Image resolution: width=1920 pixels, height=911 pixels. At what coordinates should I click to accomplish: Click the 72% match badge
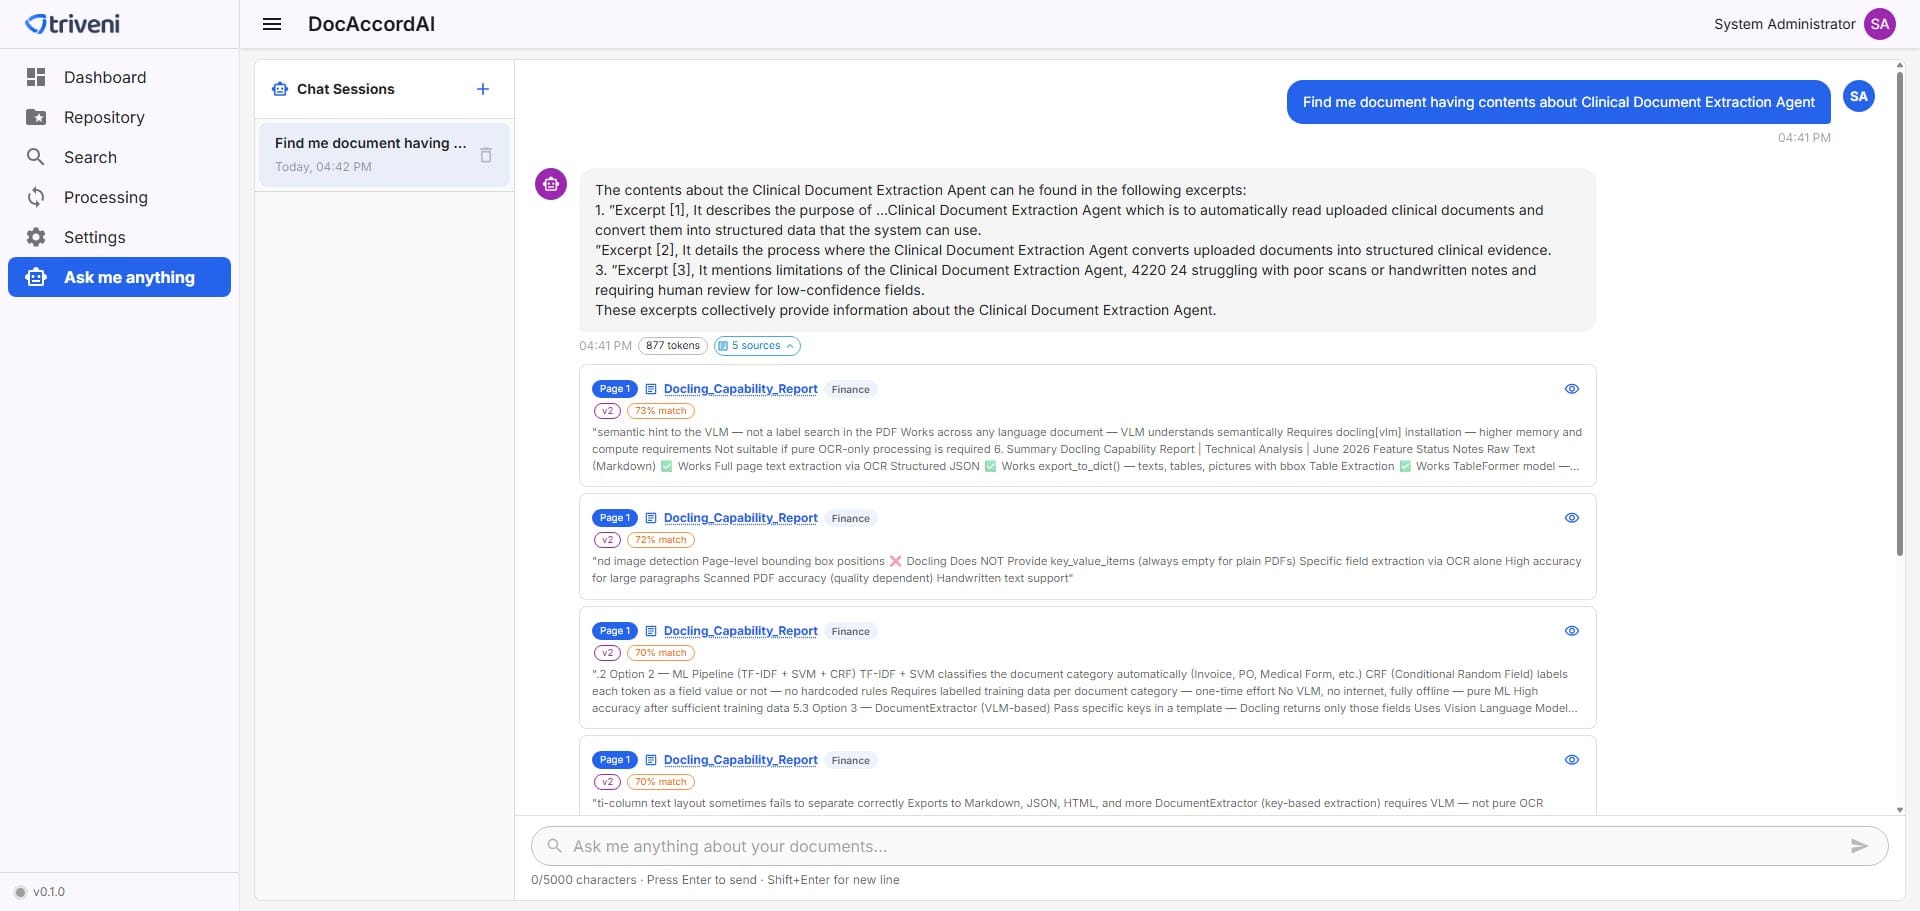tap(661, 540)
